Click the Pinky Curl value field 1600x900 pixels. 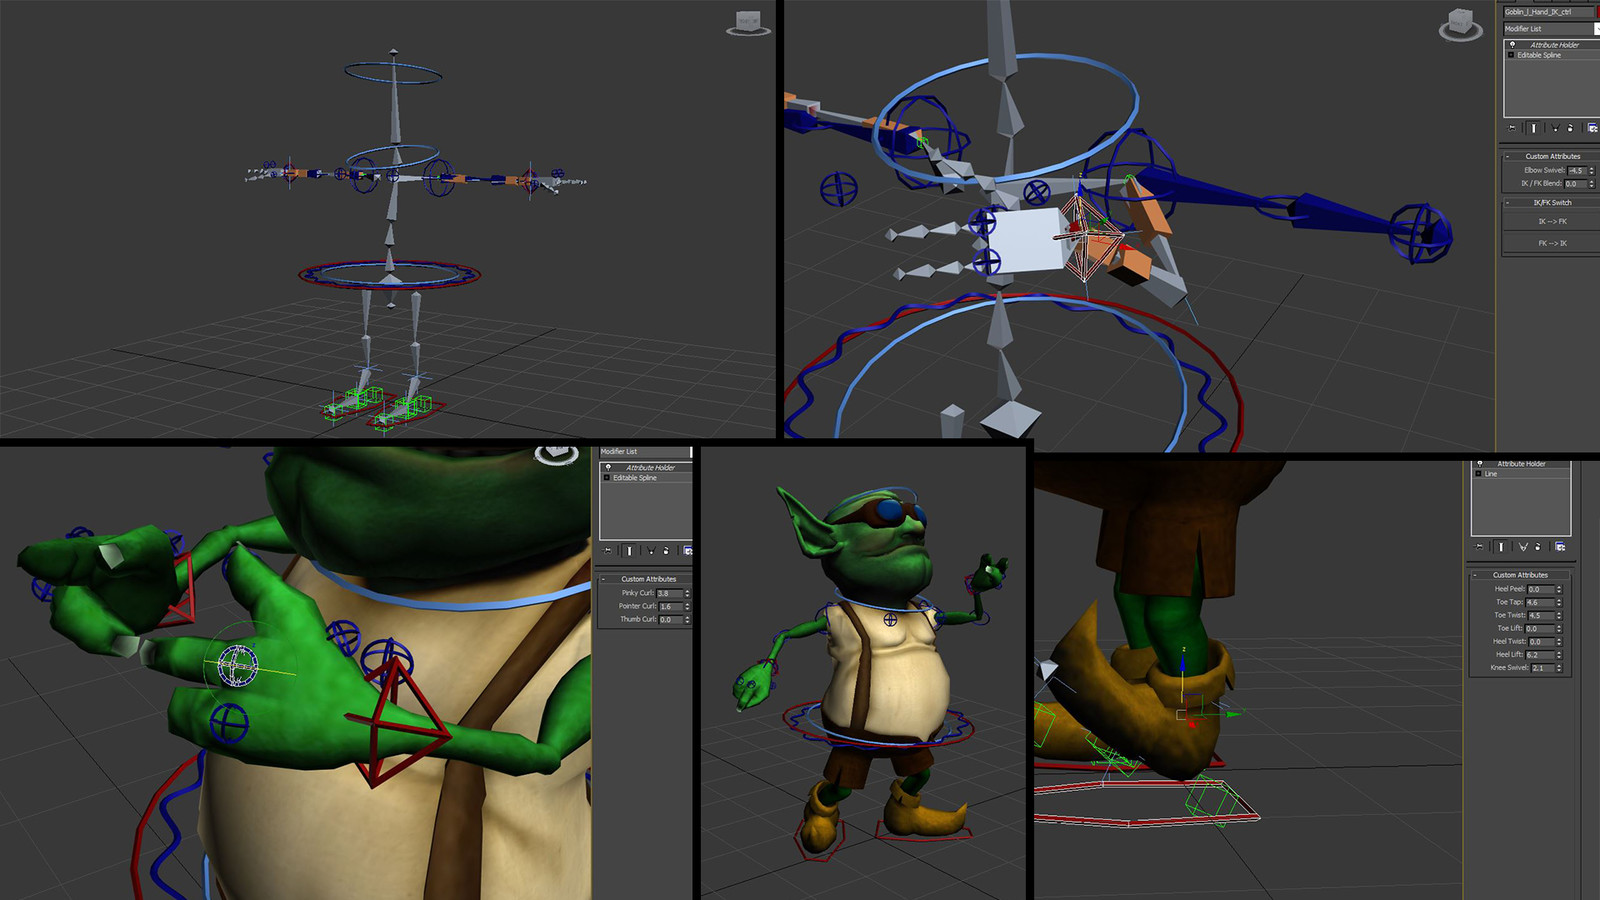pyautogui.click(x=670, y=593)
